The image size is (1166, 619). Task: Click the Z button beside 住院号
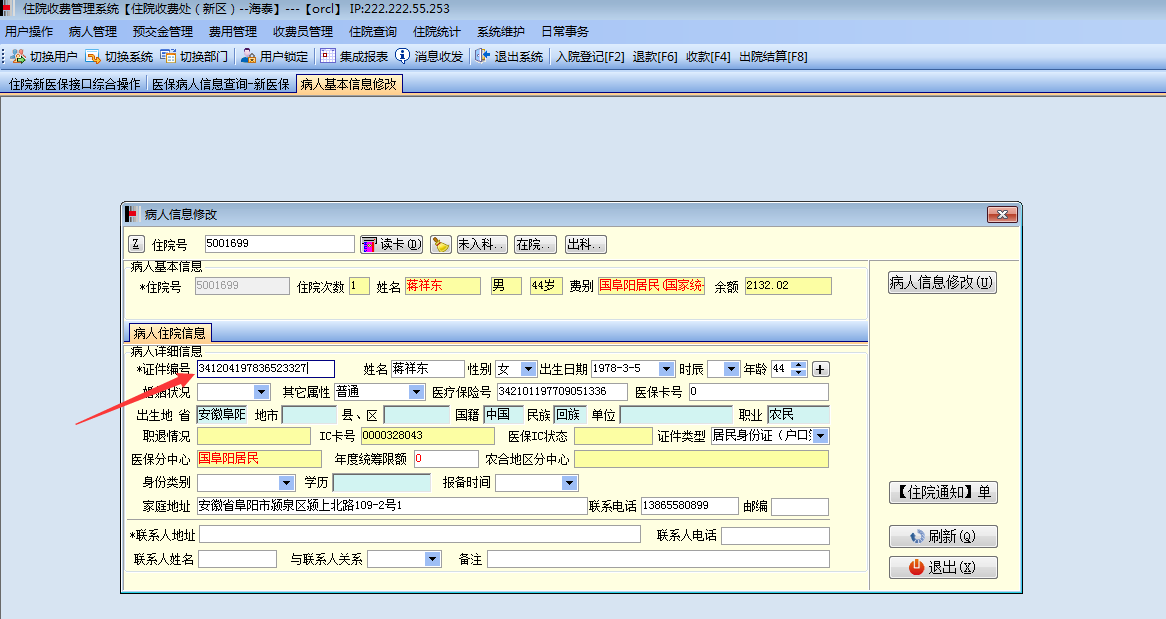coord(136,244)
